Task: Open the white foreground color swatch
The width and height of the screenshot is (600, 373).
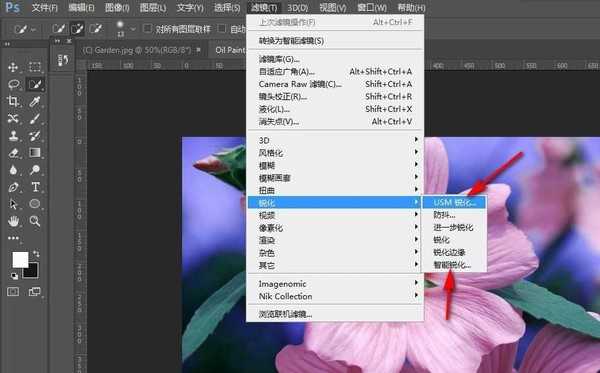Action: [20, 259]
